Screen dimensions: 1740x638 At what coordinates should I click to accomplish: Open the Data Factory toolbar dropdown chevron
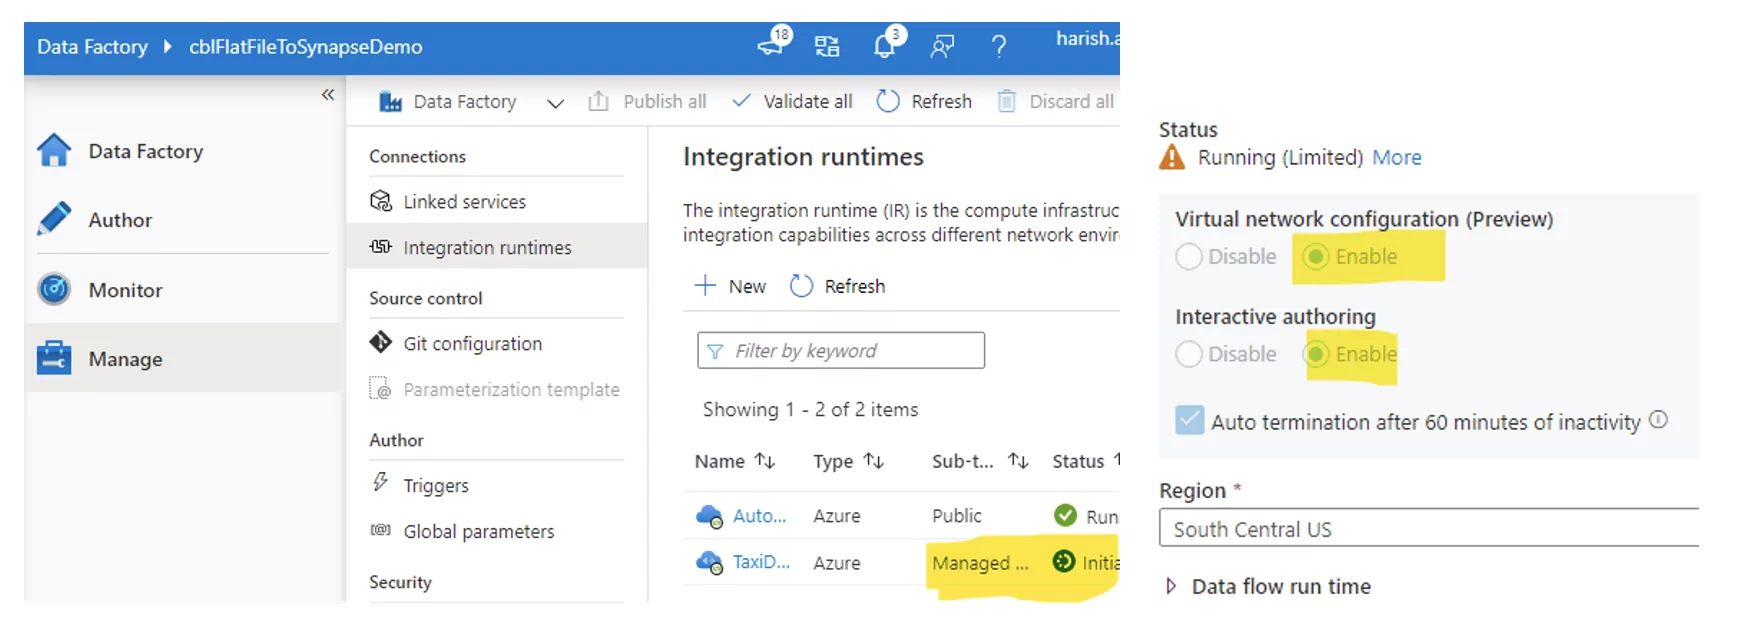click(555, 103)
